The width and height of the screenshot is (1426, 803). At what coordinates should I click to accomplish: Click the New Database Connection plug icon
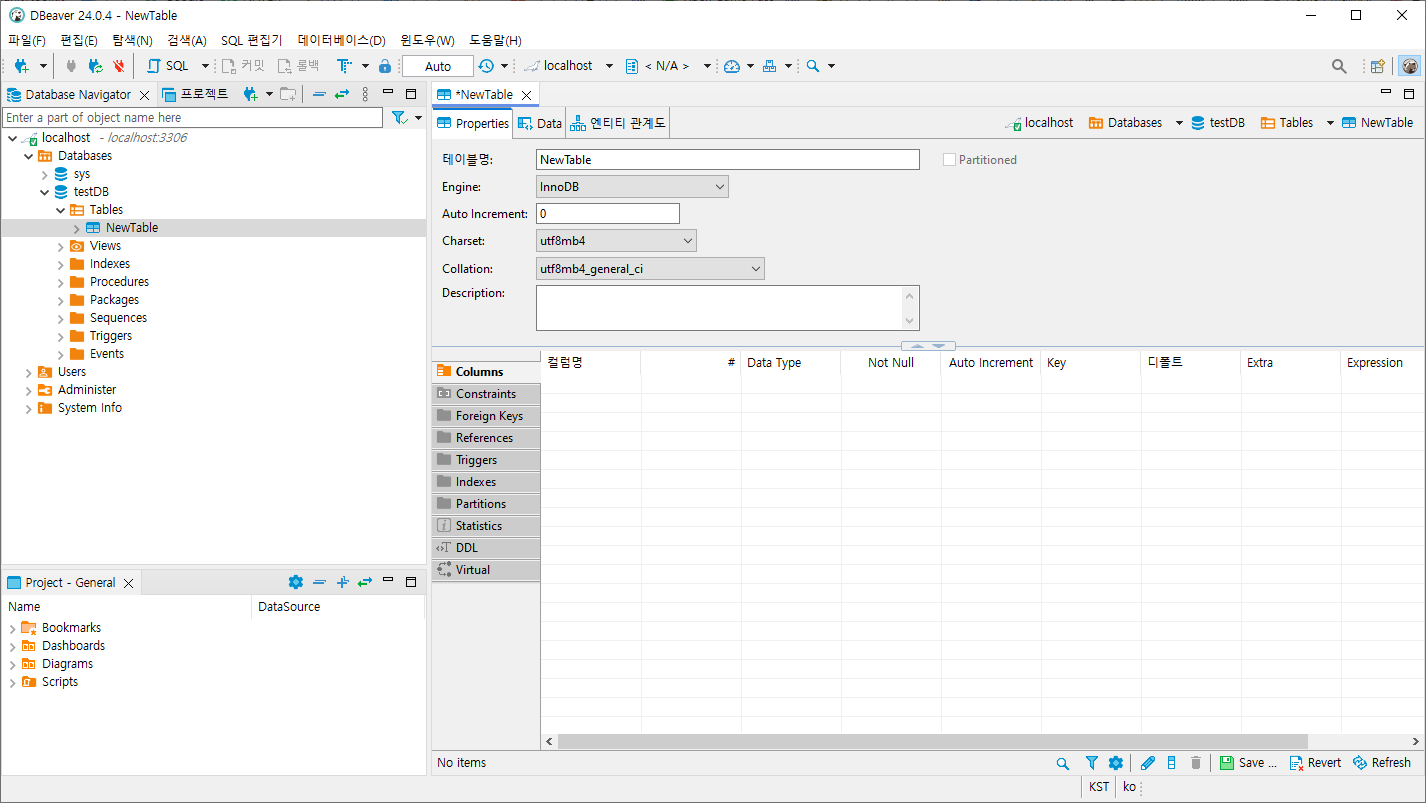point(21,66)
